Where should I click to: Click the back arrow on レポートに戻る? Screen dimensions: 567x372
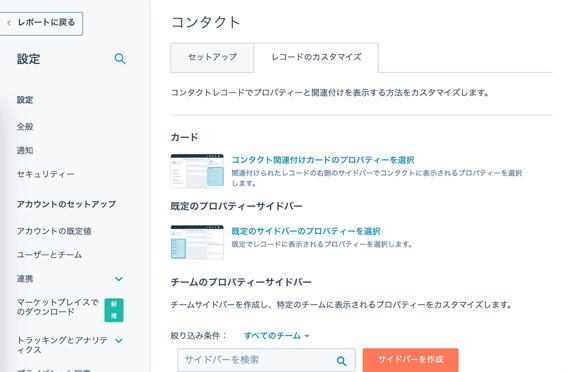click(9, 23)
